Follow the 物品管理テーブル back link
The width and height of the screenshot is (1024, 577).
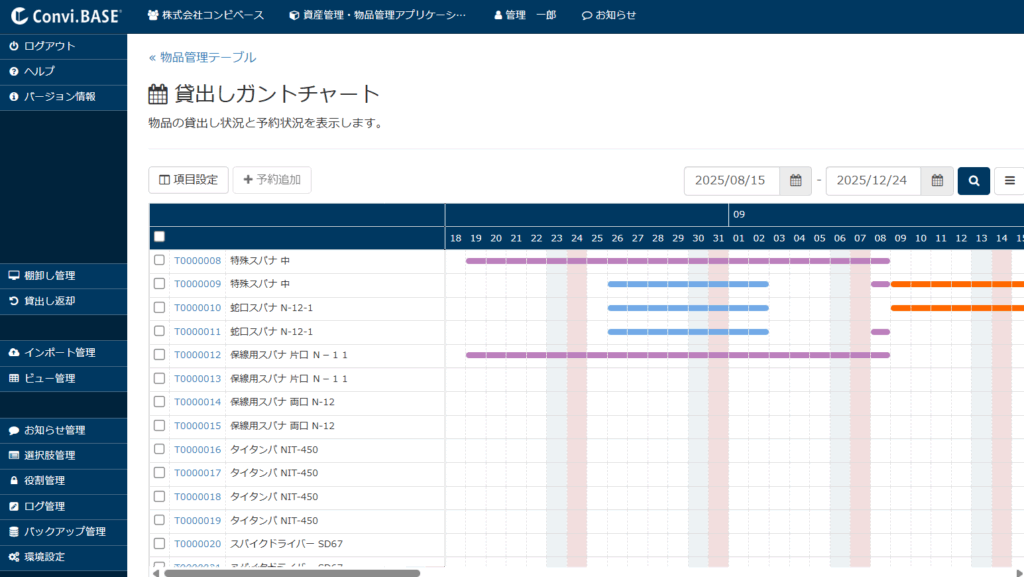(202, 58)
